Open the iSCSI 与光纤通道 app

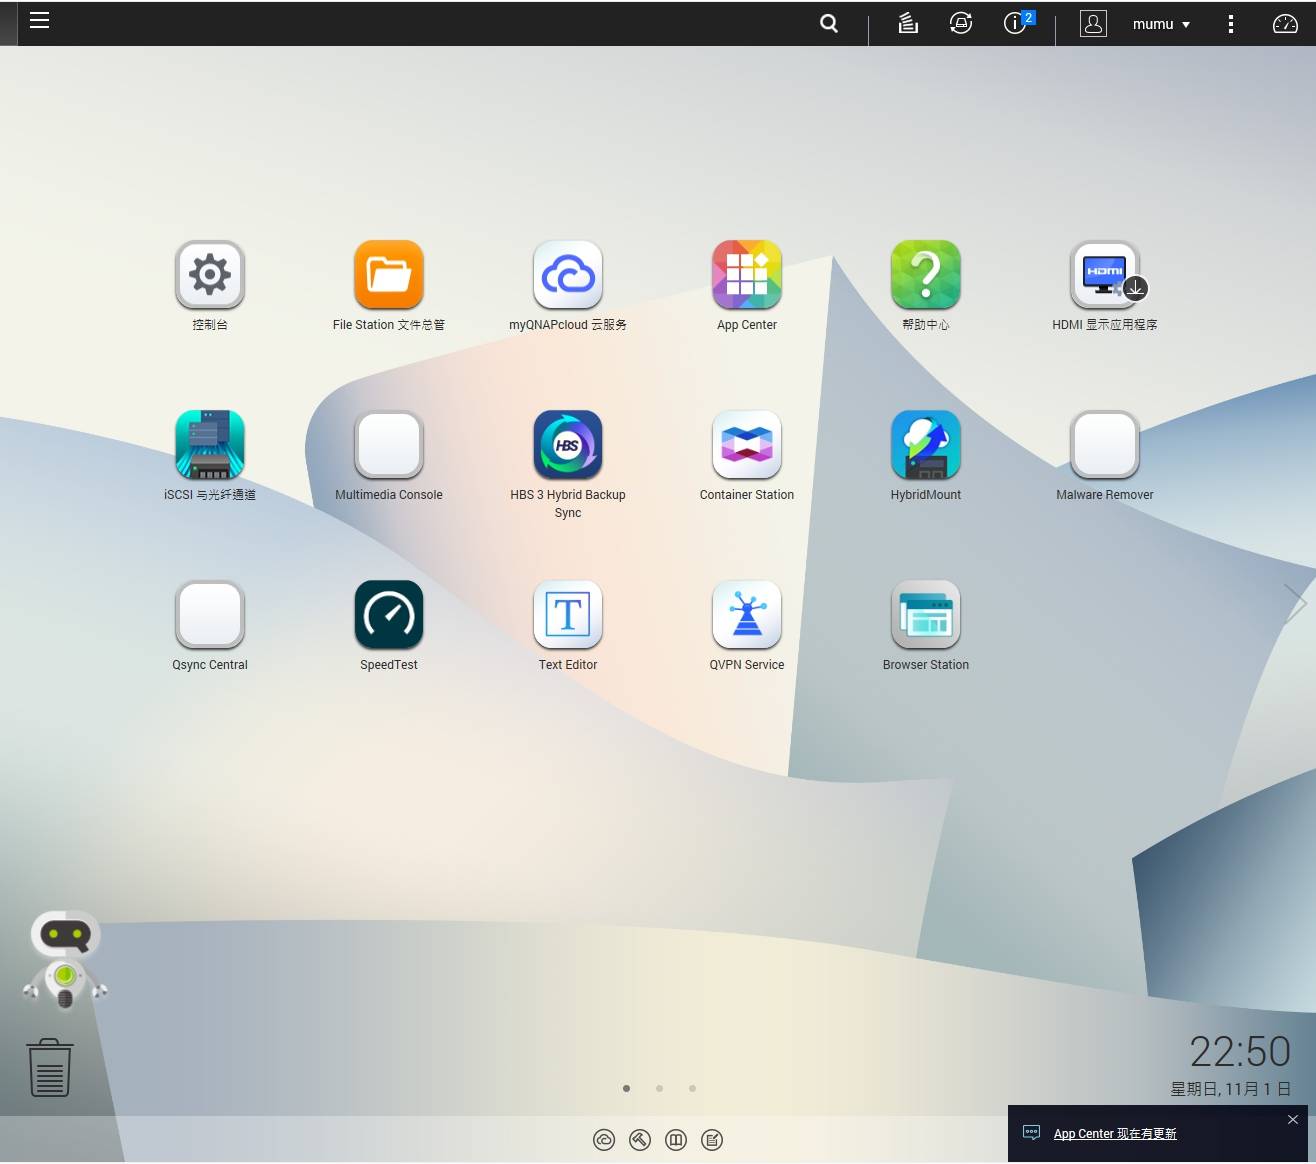pyautogui.click(x=209, y=445)
